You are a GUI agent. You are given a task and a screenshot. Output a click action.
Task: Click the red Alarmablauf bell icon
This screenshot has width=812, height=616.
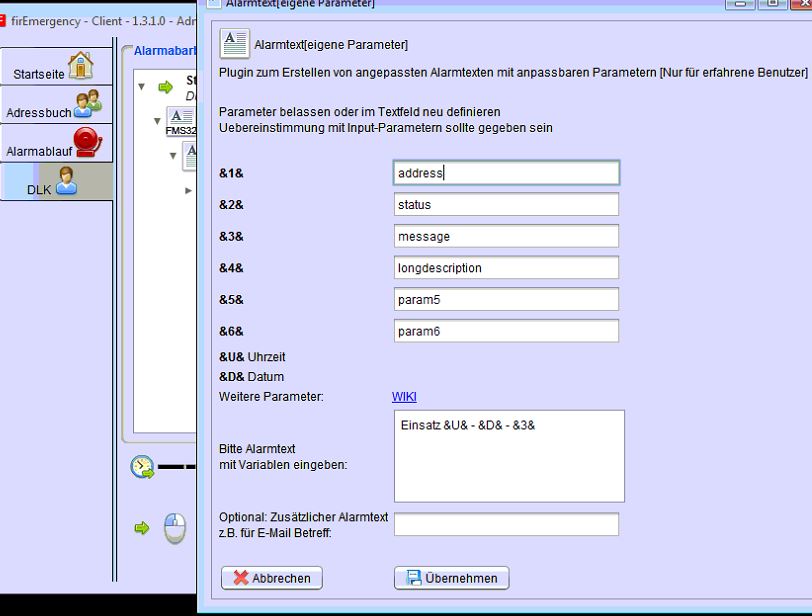(88, 143)
